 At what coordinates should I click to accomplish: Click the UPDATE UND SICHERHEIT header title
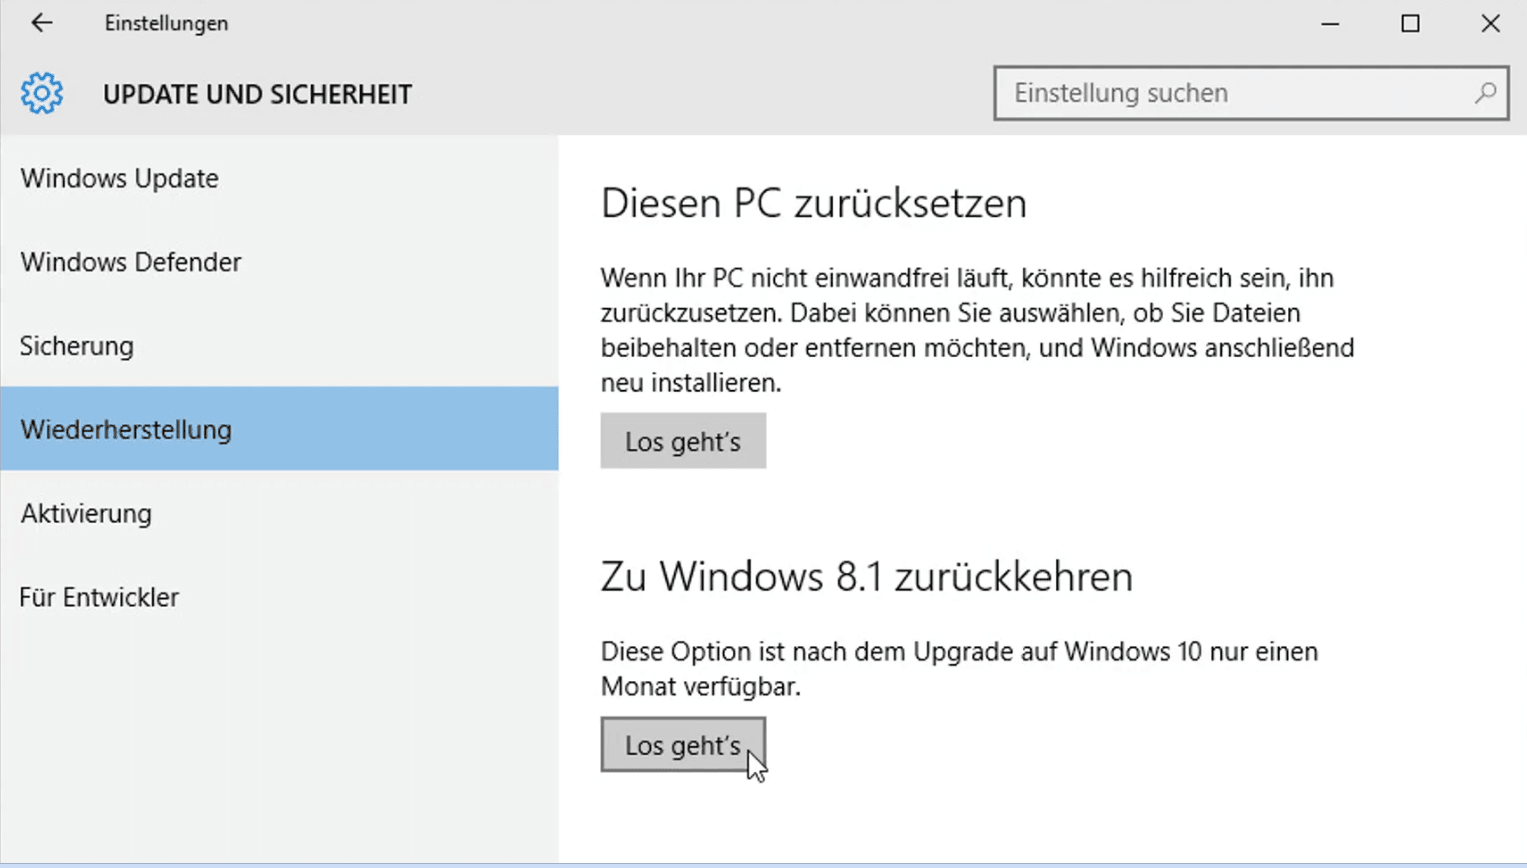[x=257, y=95]
